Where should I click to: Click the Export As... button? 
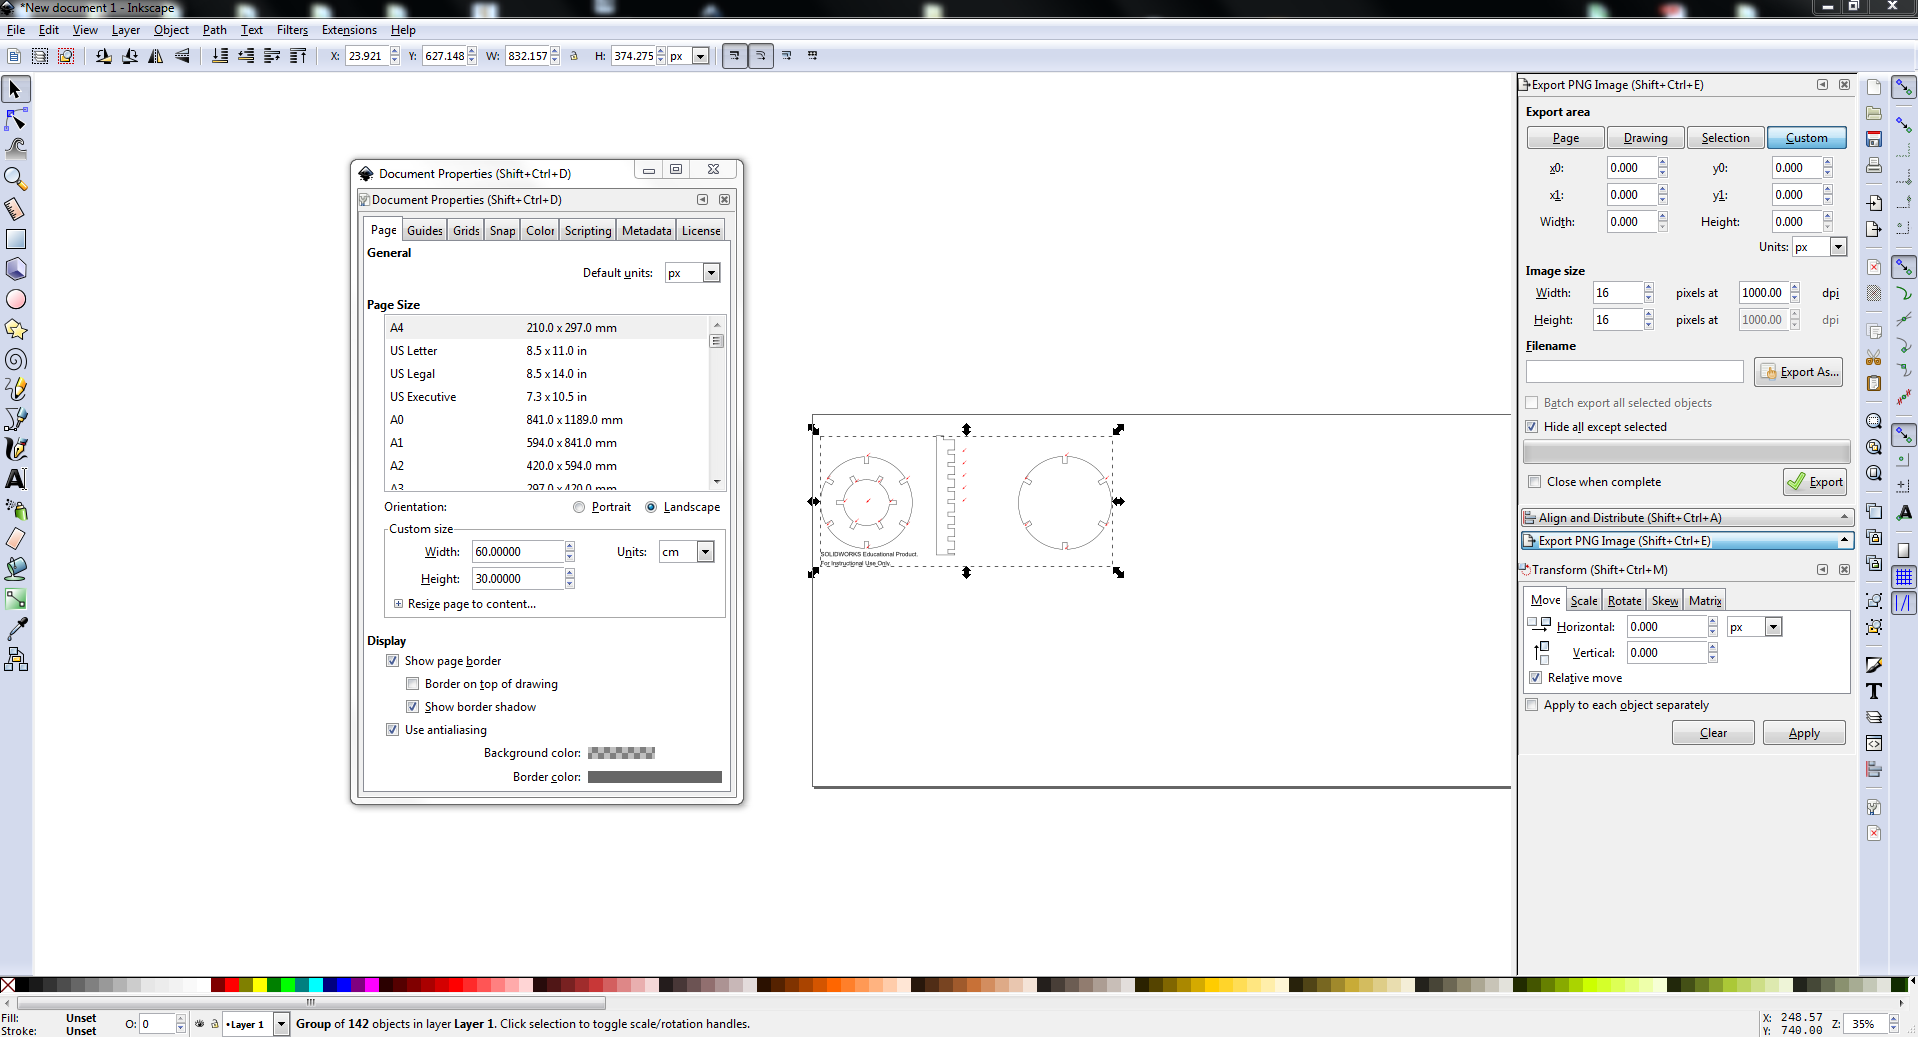click(x=1798, y=372)
